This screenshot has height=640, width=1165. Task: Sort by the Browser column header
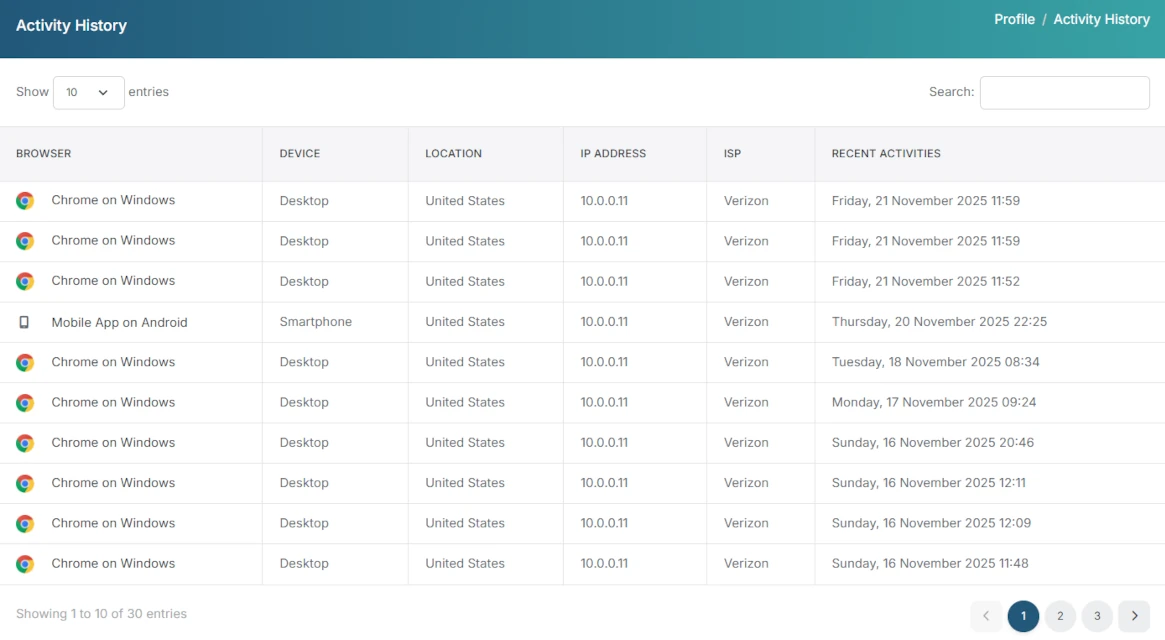coord(44,154)
